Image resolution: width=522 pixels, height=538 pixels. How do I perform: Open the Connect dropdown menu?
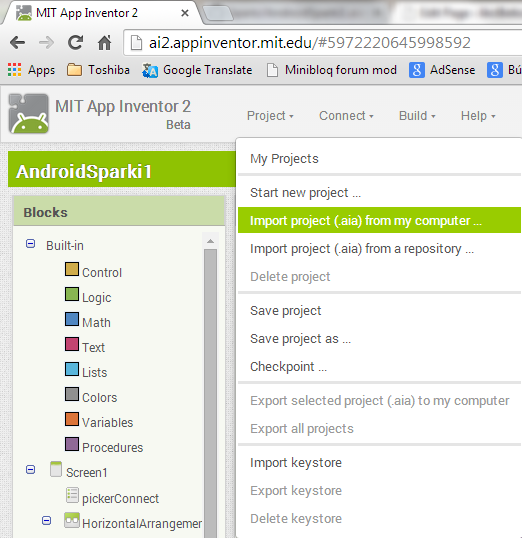click(x=346, y=116)
